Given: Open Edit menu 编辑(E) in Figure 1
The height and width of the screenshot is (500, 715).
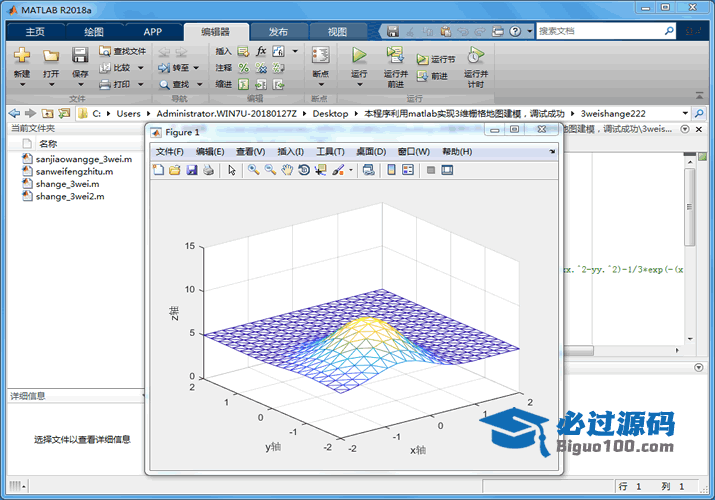Looking at the screenshot, I should coord(210,151).
